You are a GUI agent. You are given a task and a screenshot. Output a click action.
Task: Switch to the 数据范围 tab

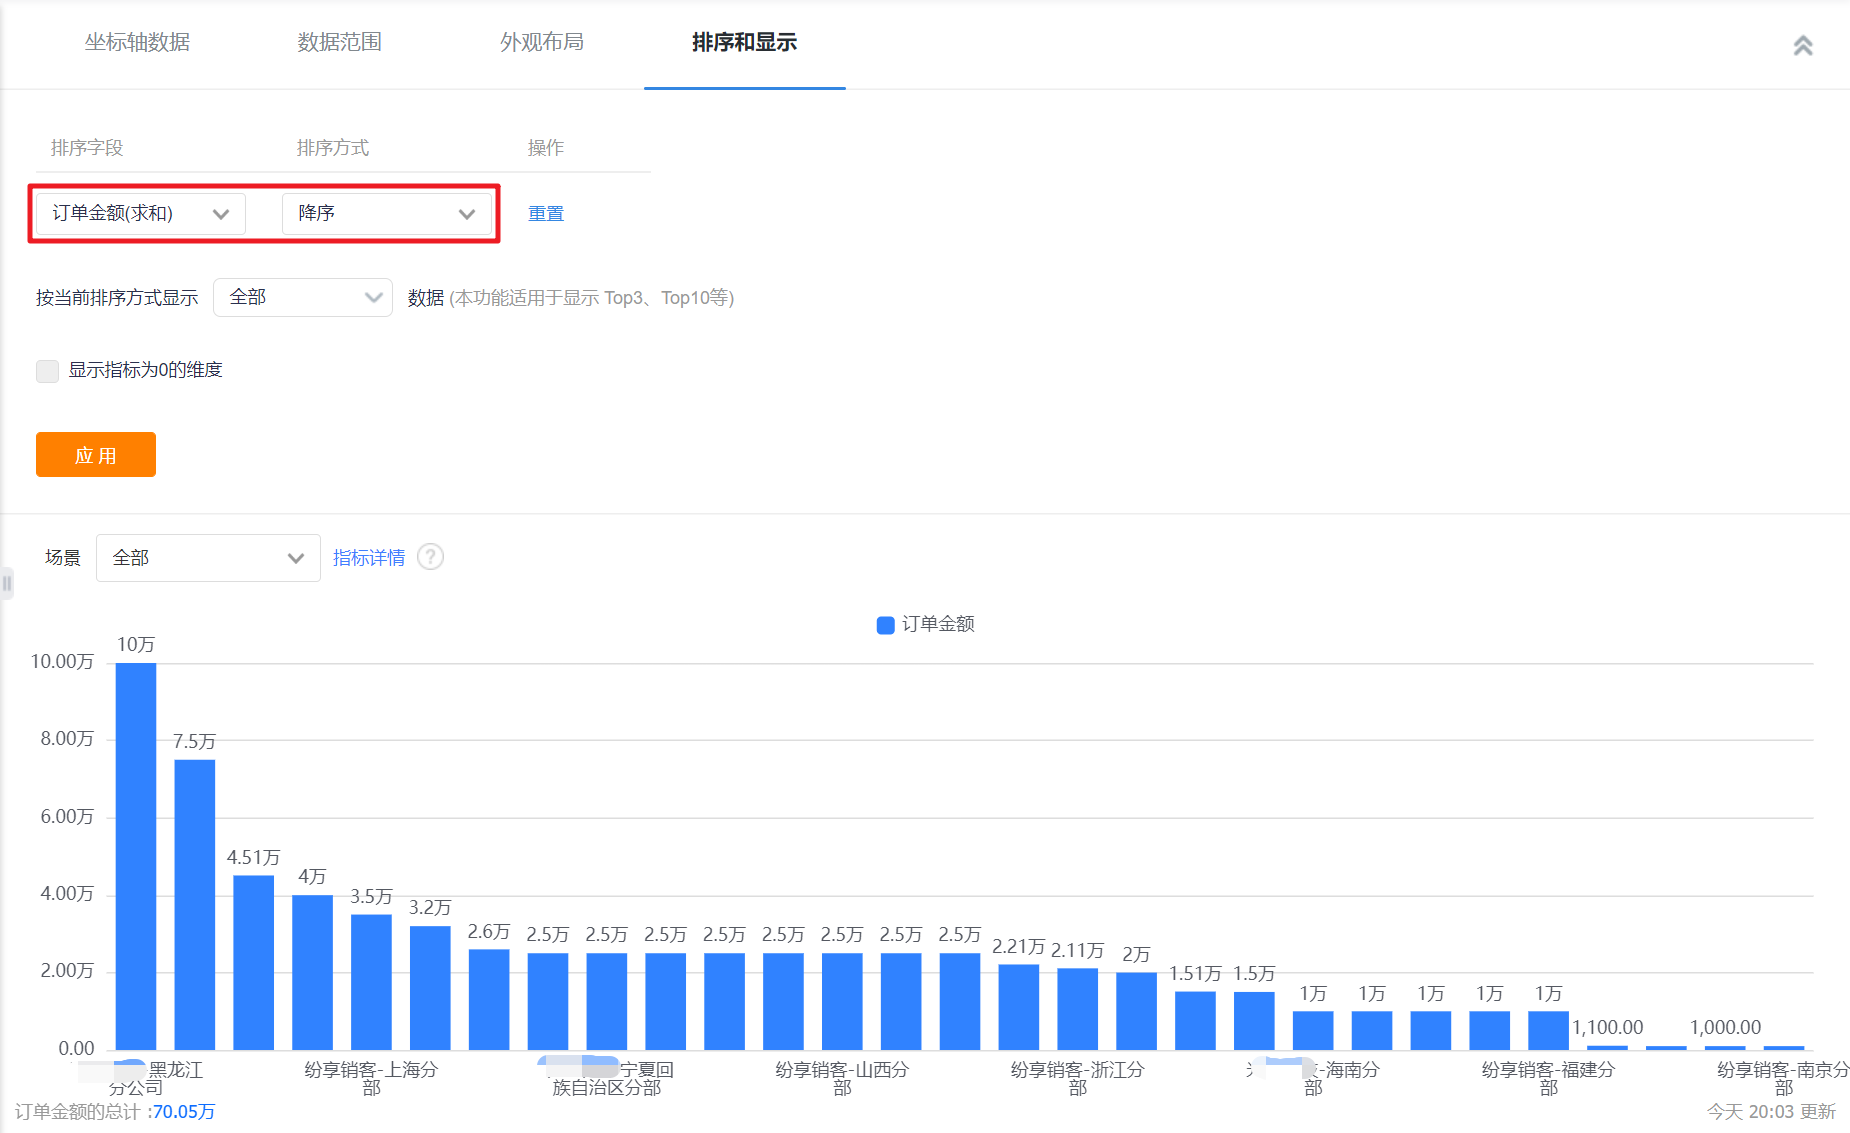click(x=339, y=42)
